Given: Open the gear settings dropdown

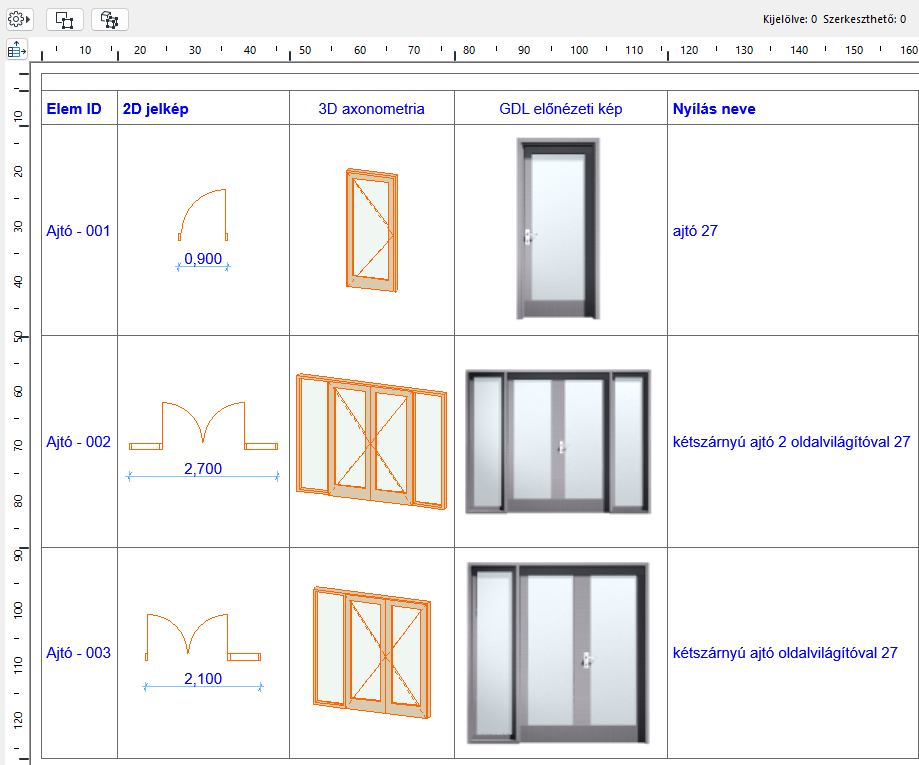Looking at the screenshot, I should point(19,19).
